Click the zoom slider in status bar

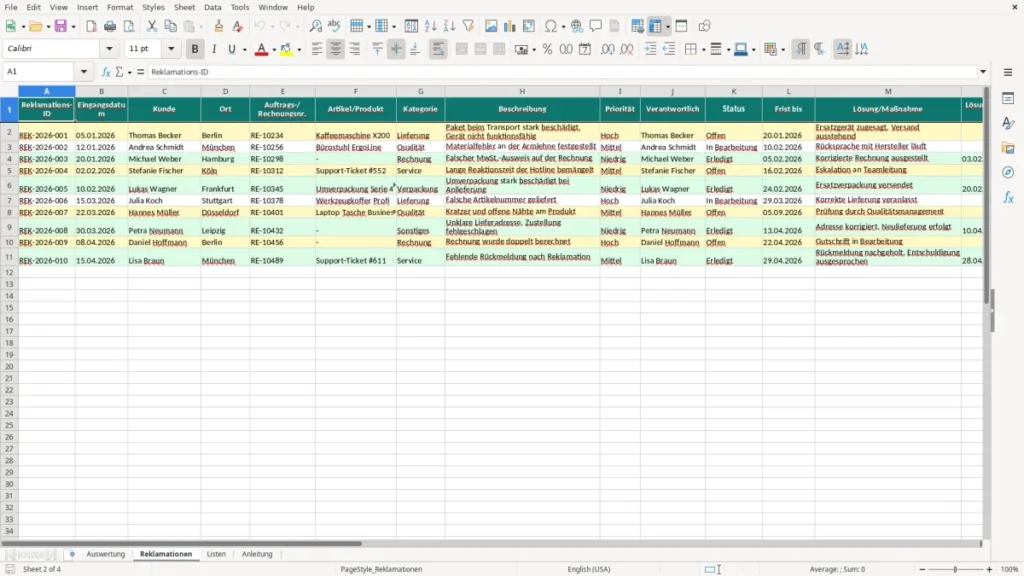coord(955,569)
